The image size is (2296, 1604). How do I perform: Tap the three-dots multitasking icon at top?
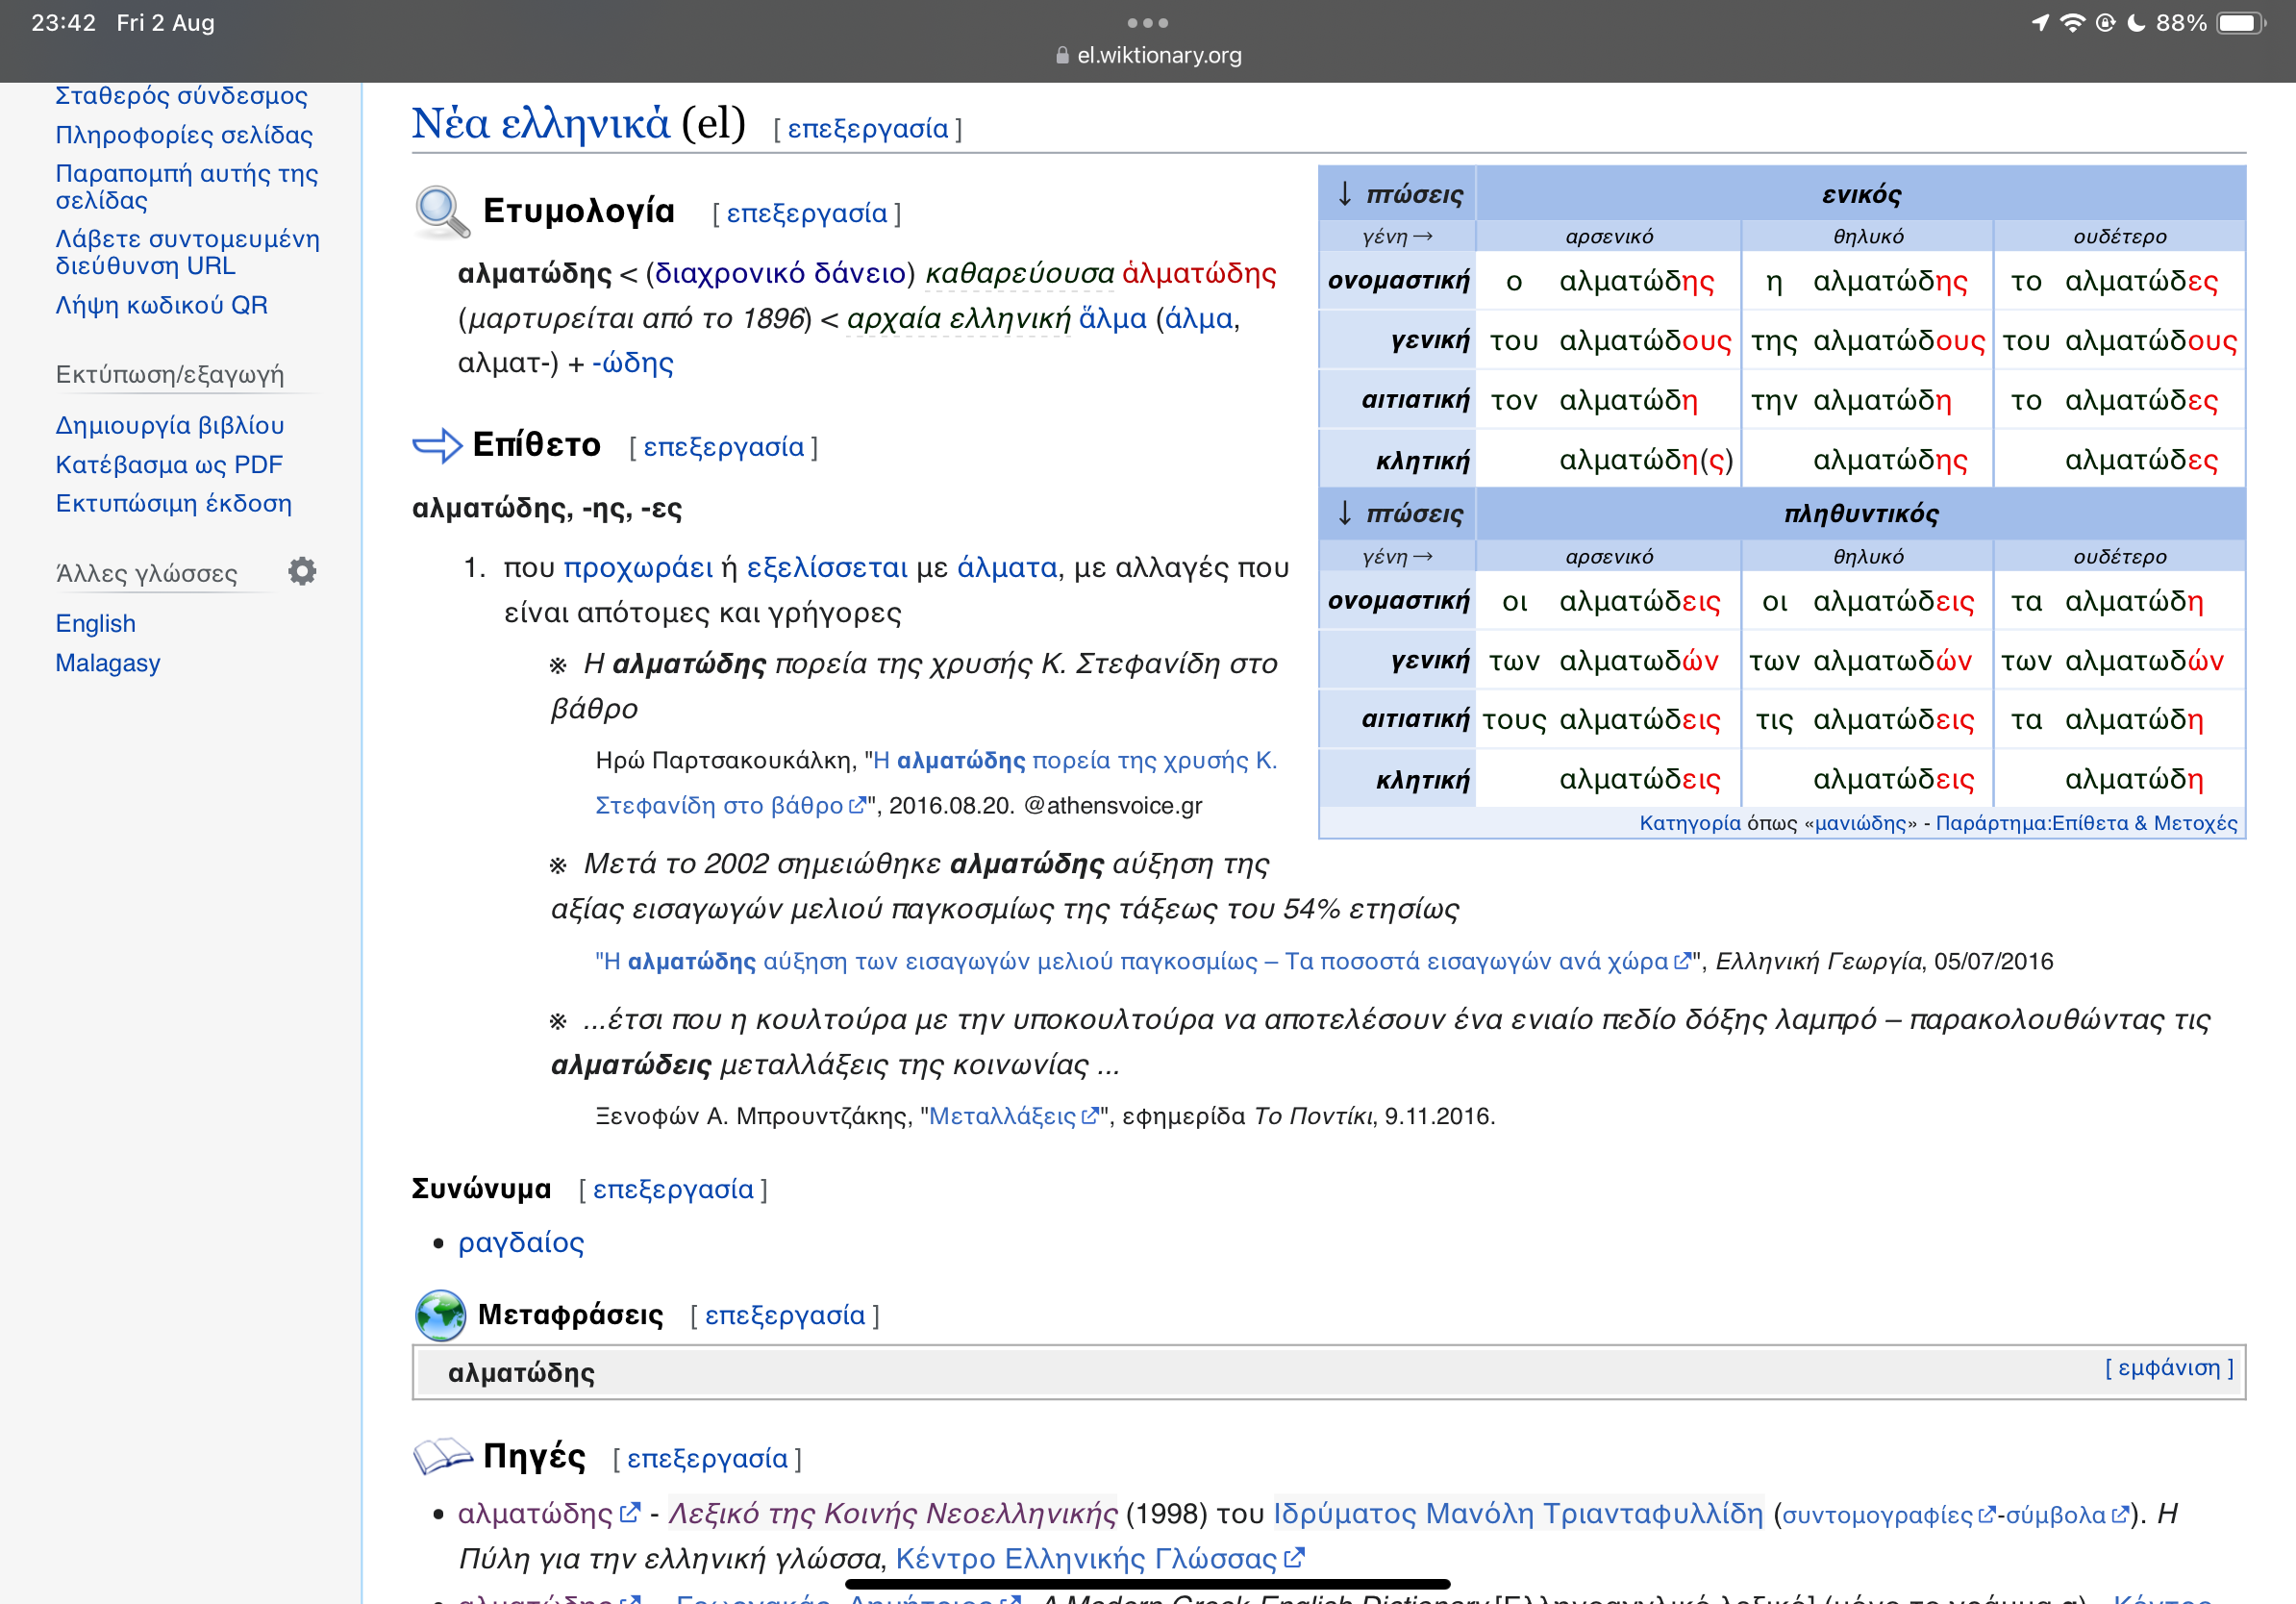[1147, 22]
